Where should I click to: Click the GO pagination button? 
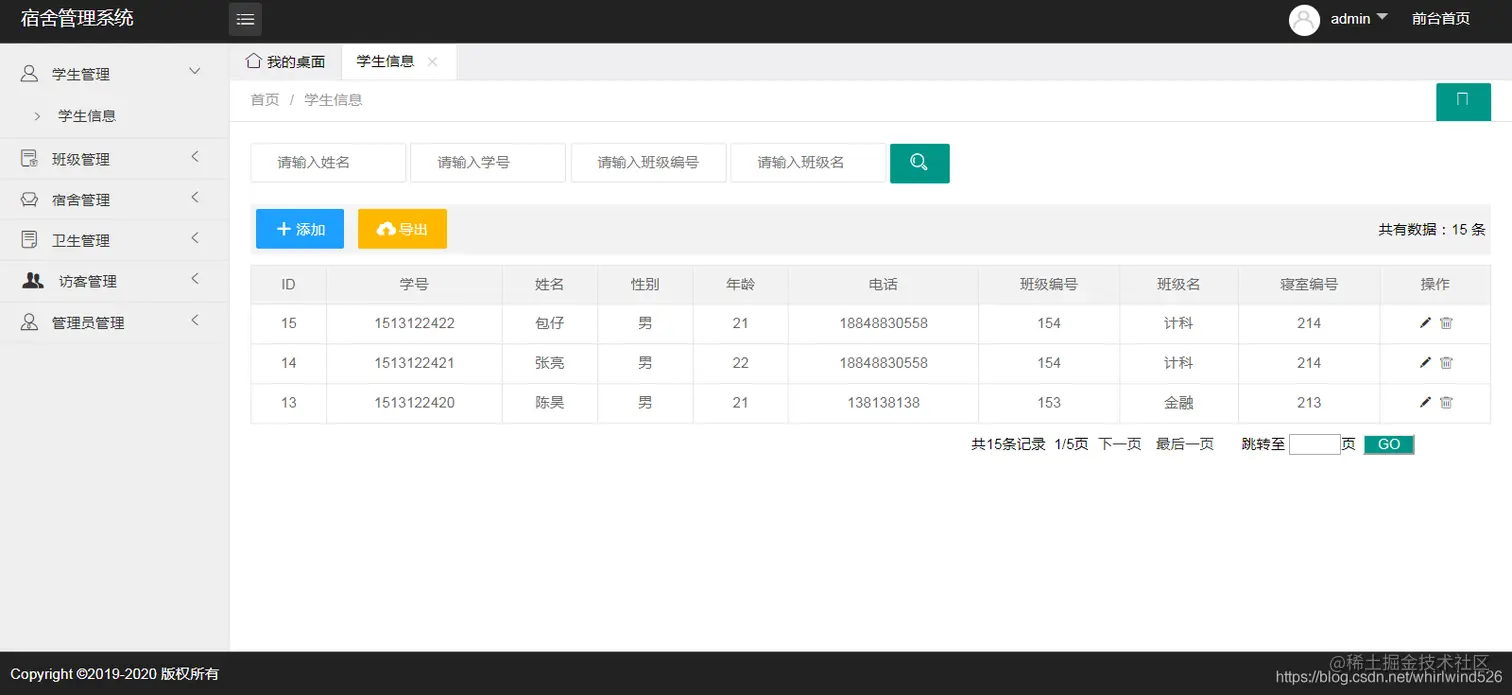coord(1389,444)
